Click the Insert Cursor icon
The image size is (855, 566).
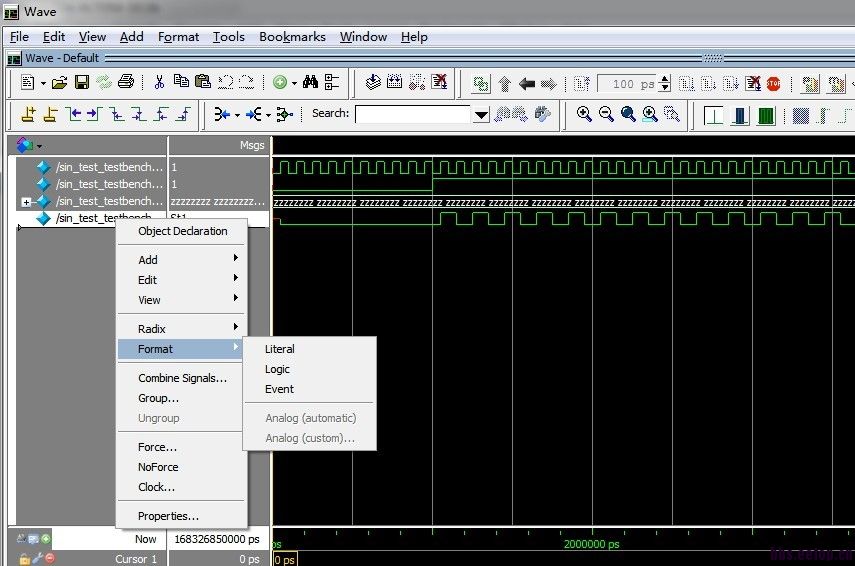[28, 114]
